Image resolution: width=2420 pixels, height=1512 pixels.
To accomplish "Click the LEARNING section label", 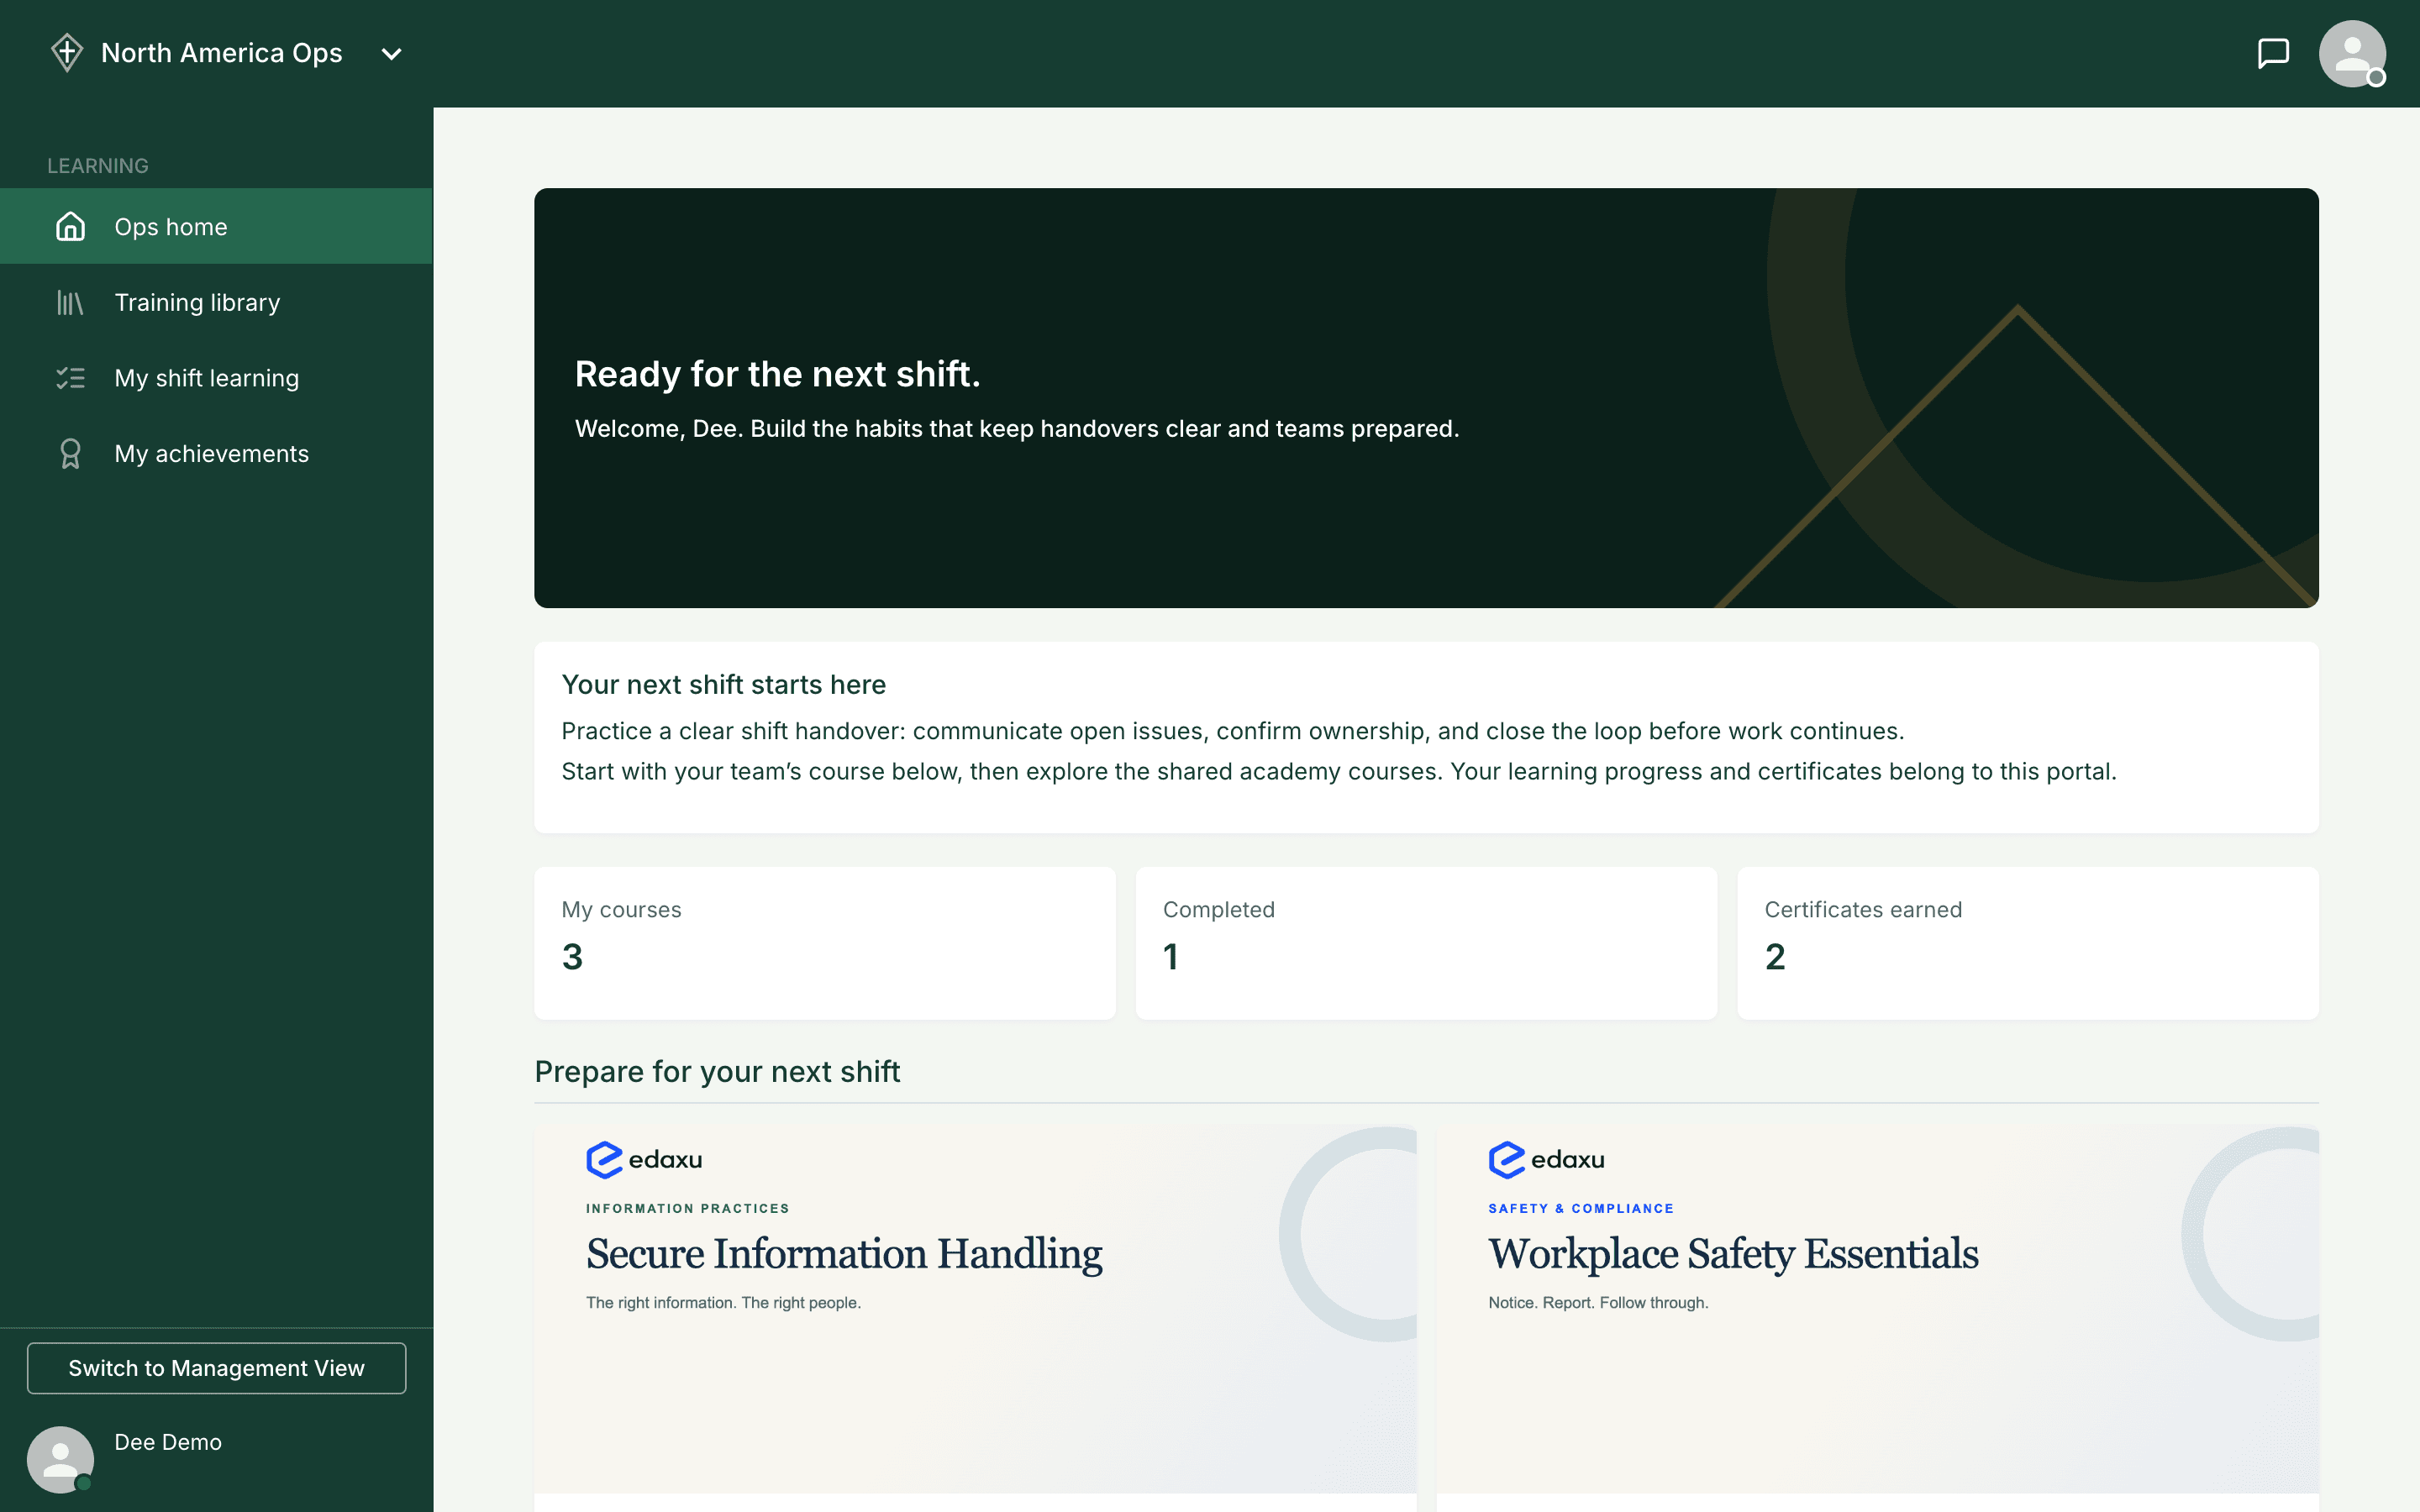I will coord(98,166).
